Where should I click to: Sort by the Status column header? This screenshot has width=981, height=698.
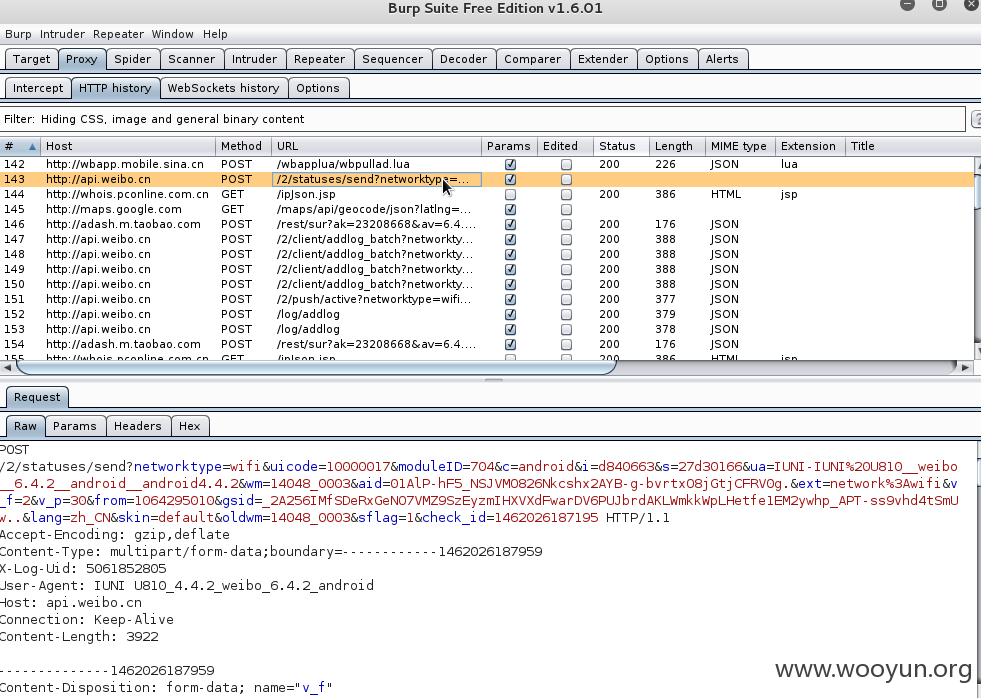point(621,146)
